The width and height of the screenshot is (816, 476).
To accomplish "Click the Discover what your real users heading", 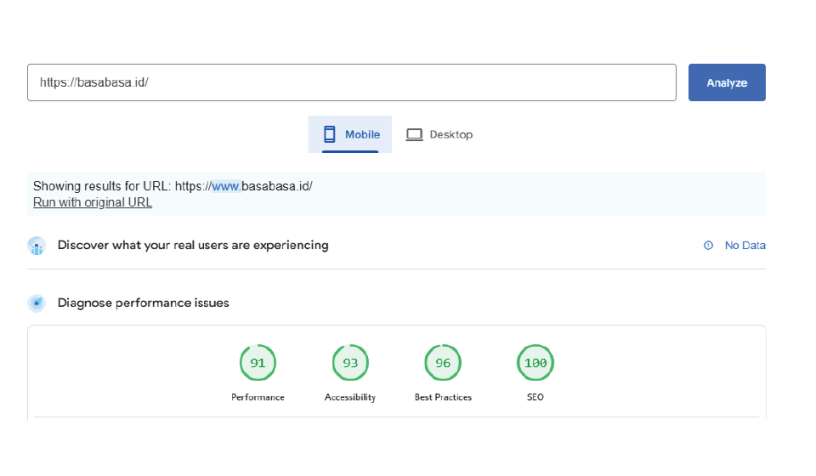I will 193,245.
